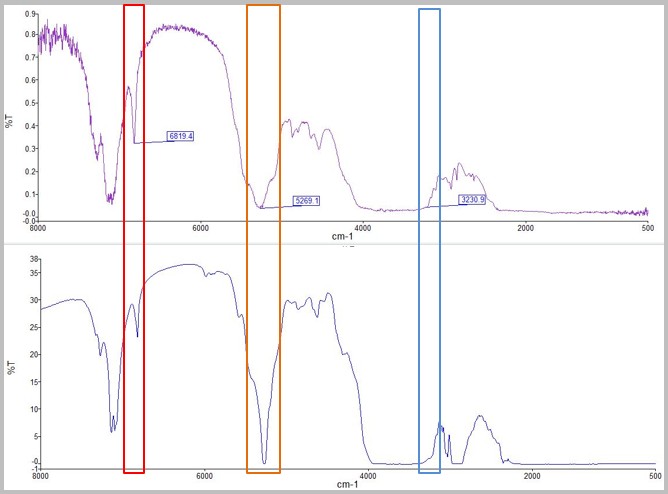Click the bottom spectrum %T axis label
This screenshot has width=668, height=494.
(11, 368)
